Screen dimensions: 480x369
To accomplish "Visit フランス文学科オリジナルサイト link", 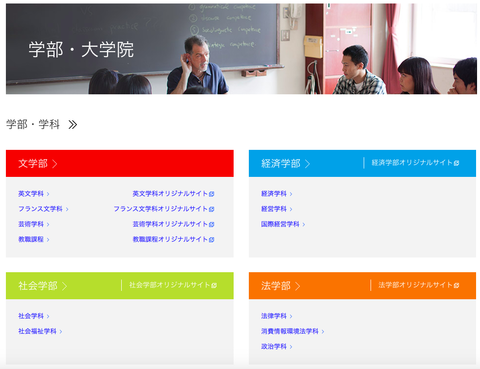I will pos(161,209).
